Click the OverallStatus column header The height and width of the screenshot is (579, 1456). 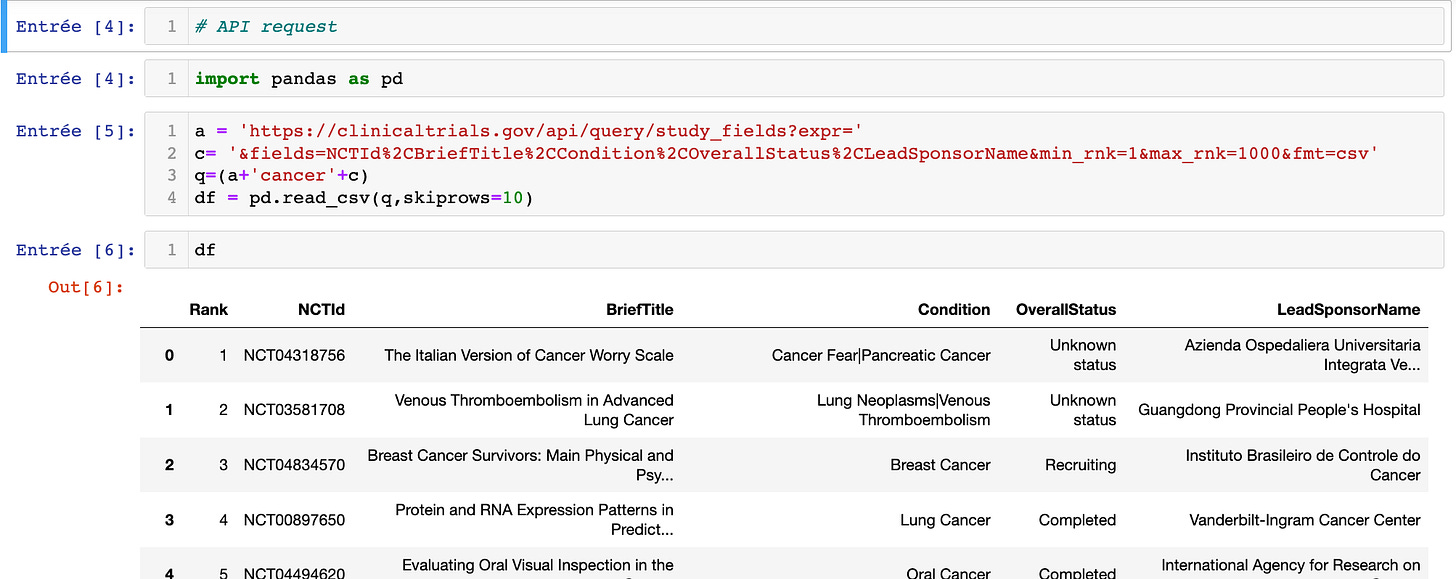[x=1066, y=310]
